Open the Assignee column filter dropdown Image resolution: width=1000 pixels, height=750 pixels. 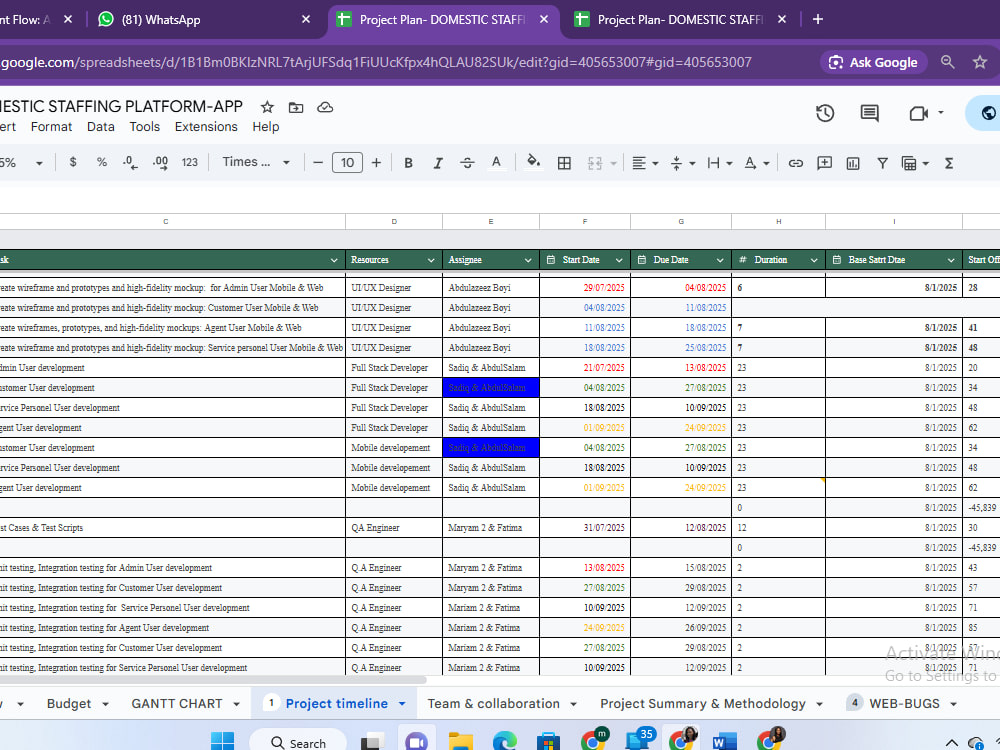(x=527, y=260)
